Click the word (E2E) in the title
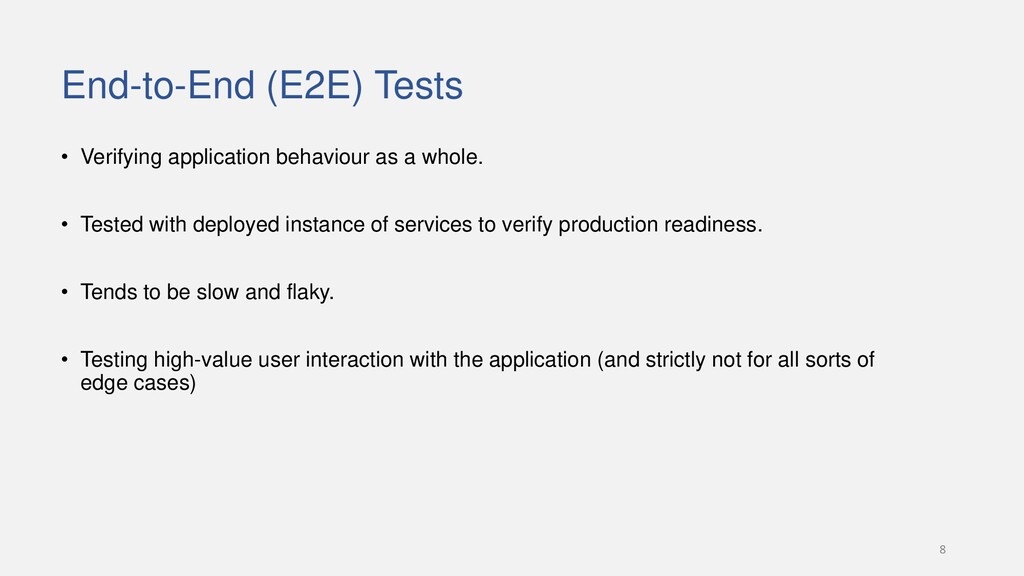This screenshot has height=576, width=1024. [x=314, y=86]
